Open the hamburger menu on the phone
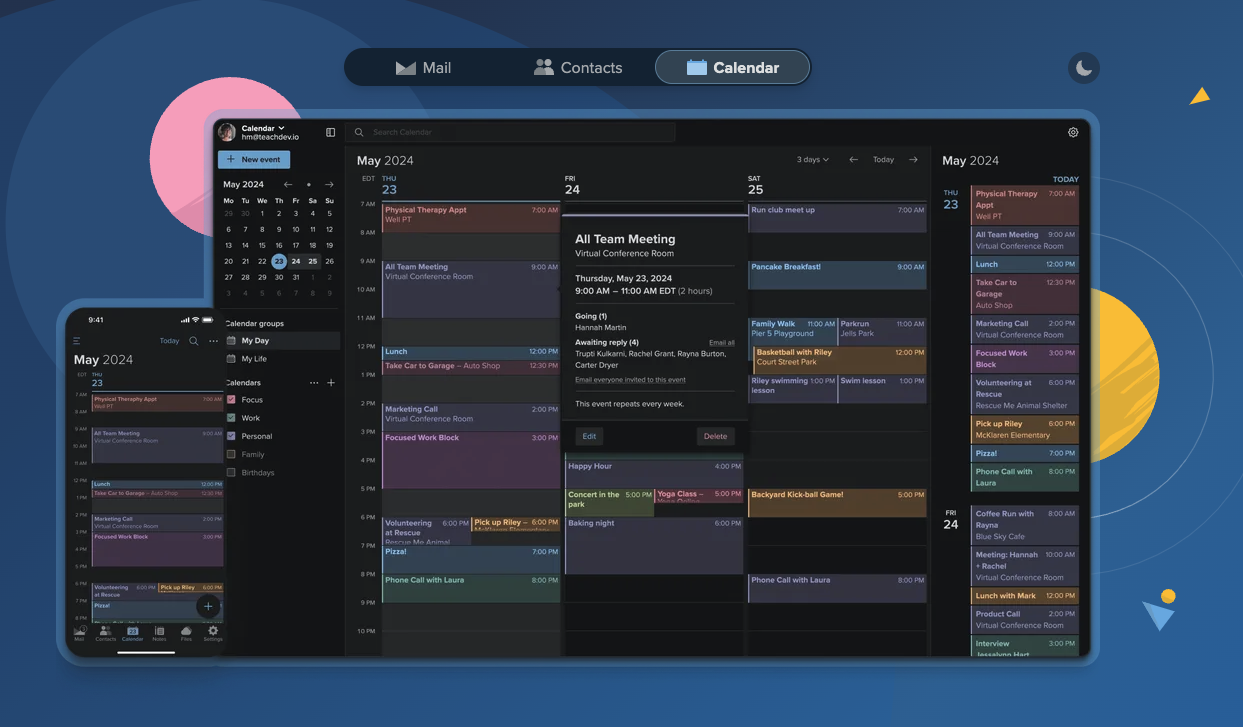The image size is (1243, 727). click(x=77, y=341)
